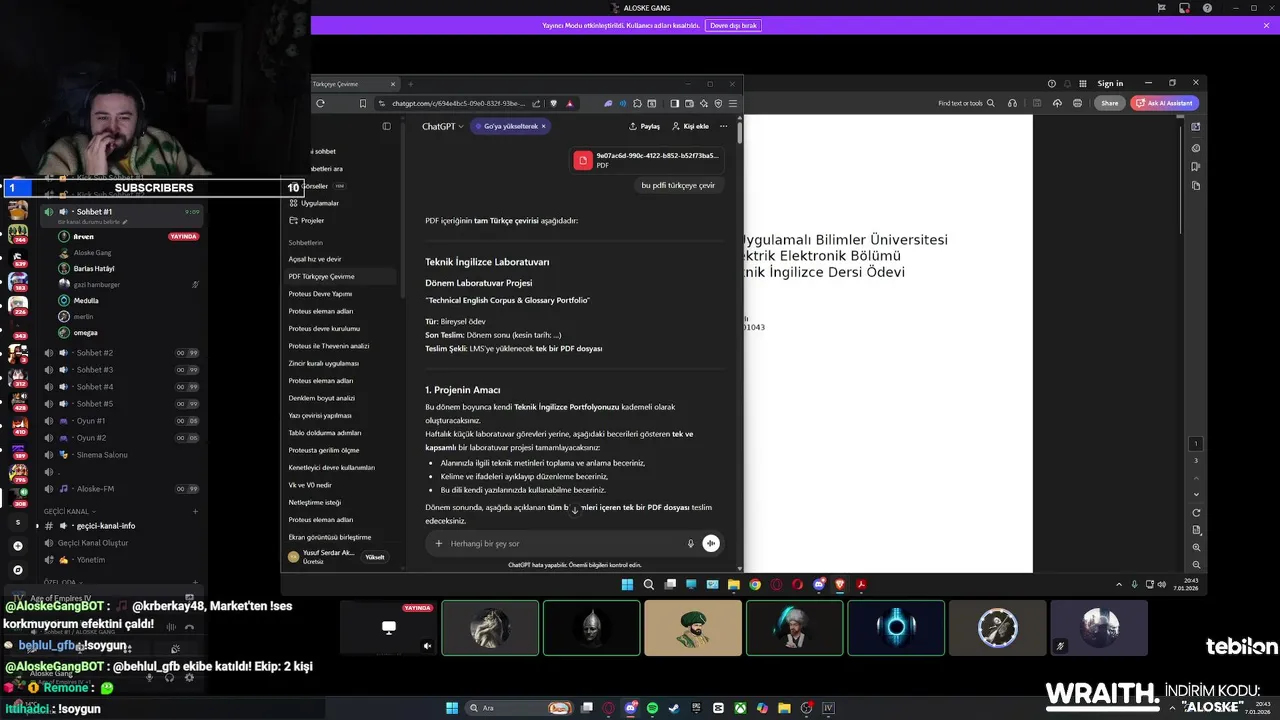
Task: Click the Paylaş share button
Action: click(x=644, y=126)
